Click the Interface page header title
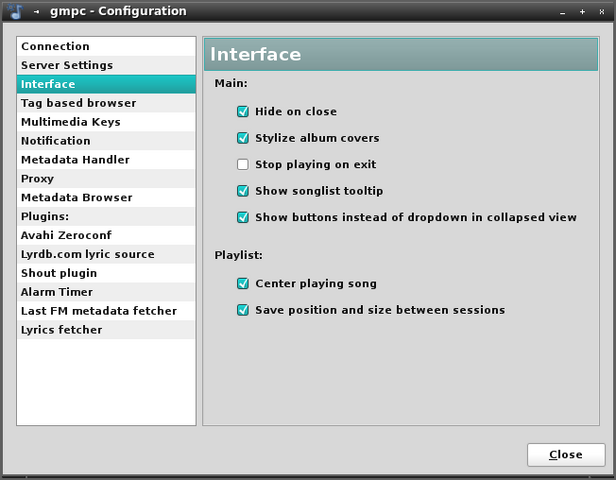 [255, 54]
